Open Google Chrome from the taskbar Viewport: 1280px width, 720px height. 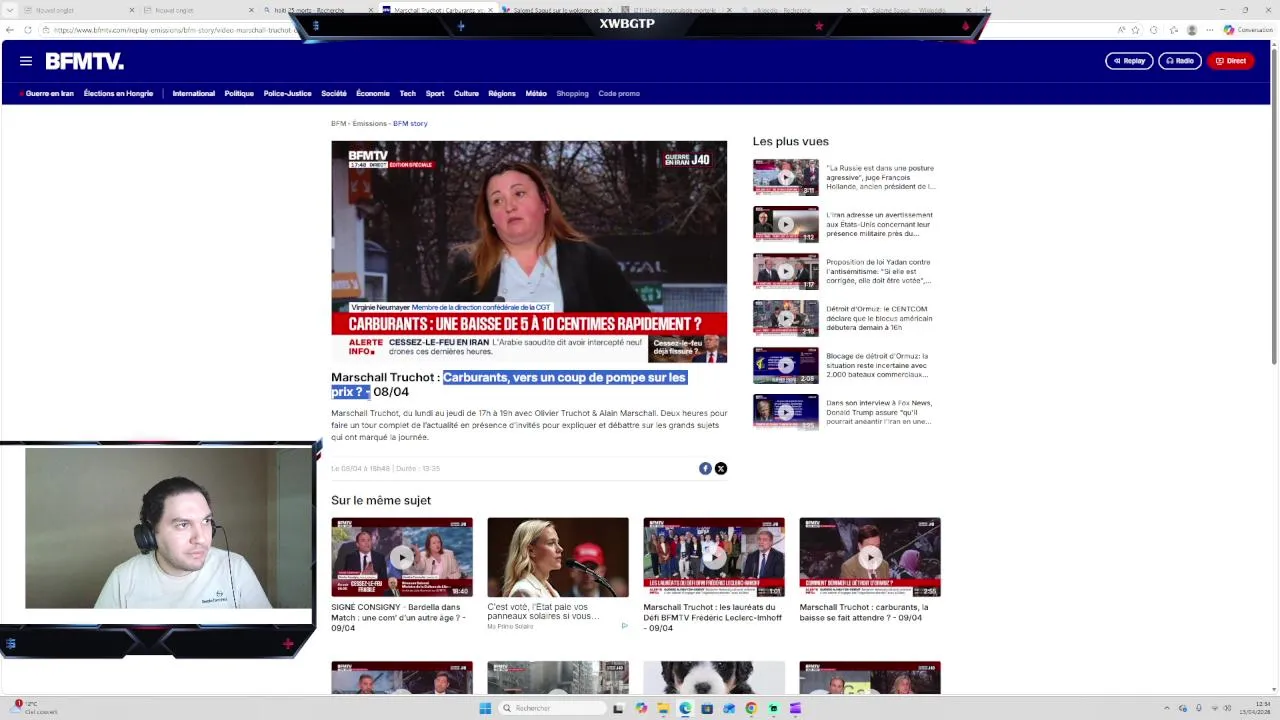[x=751, y=708]
